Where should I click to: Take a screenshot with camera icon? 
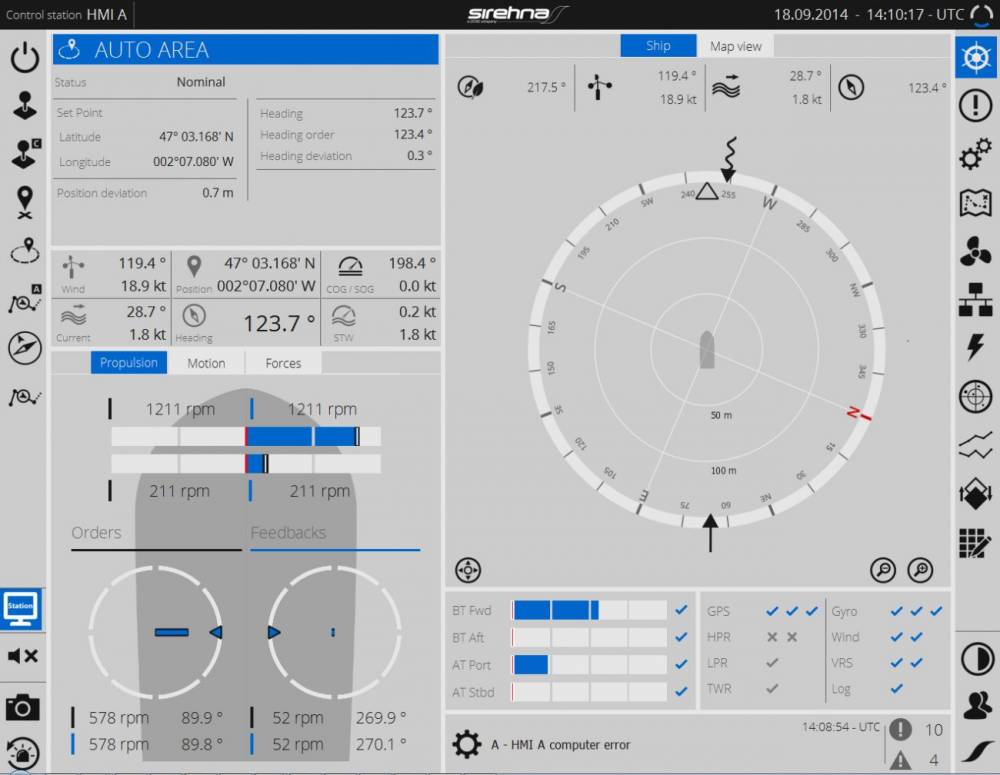tap(23, 707)
